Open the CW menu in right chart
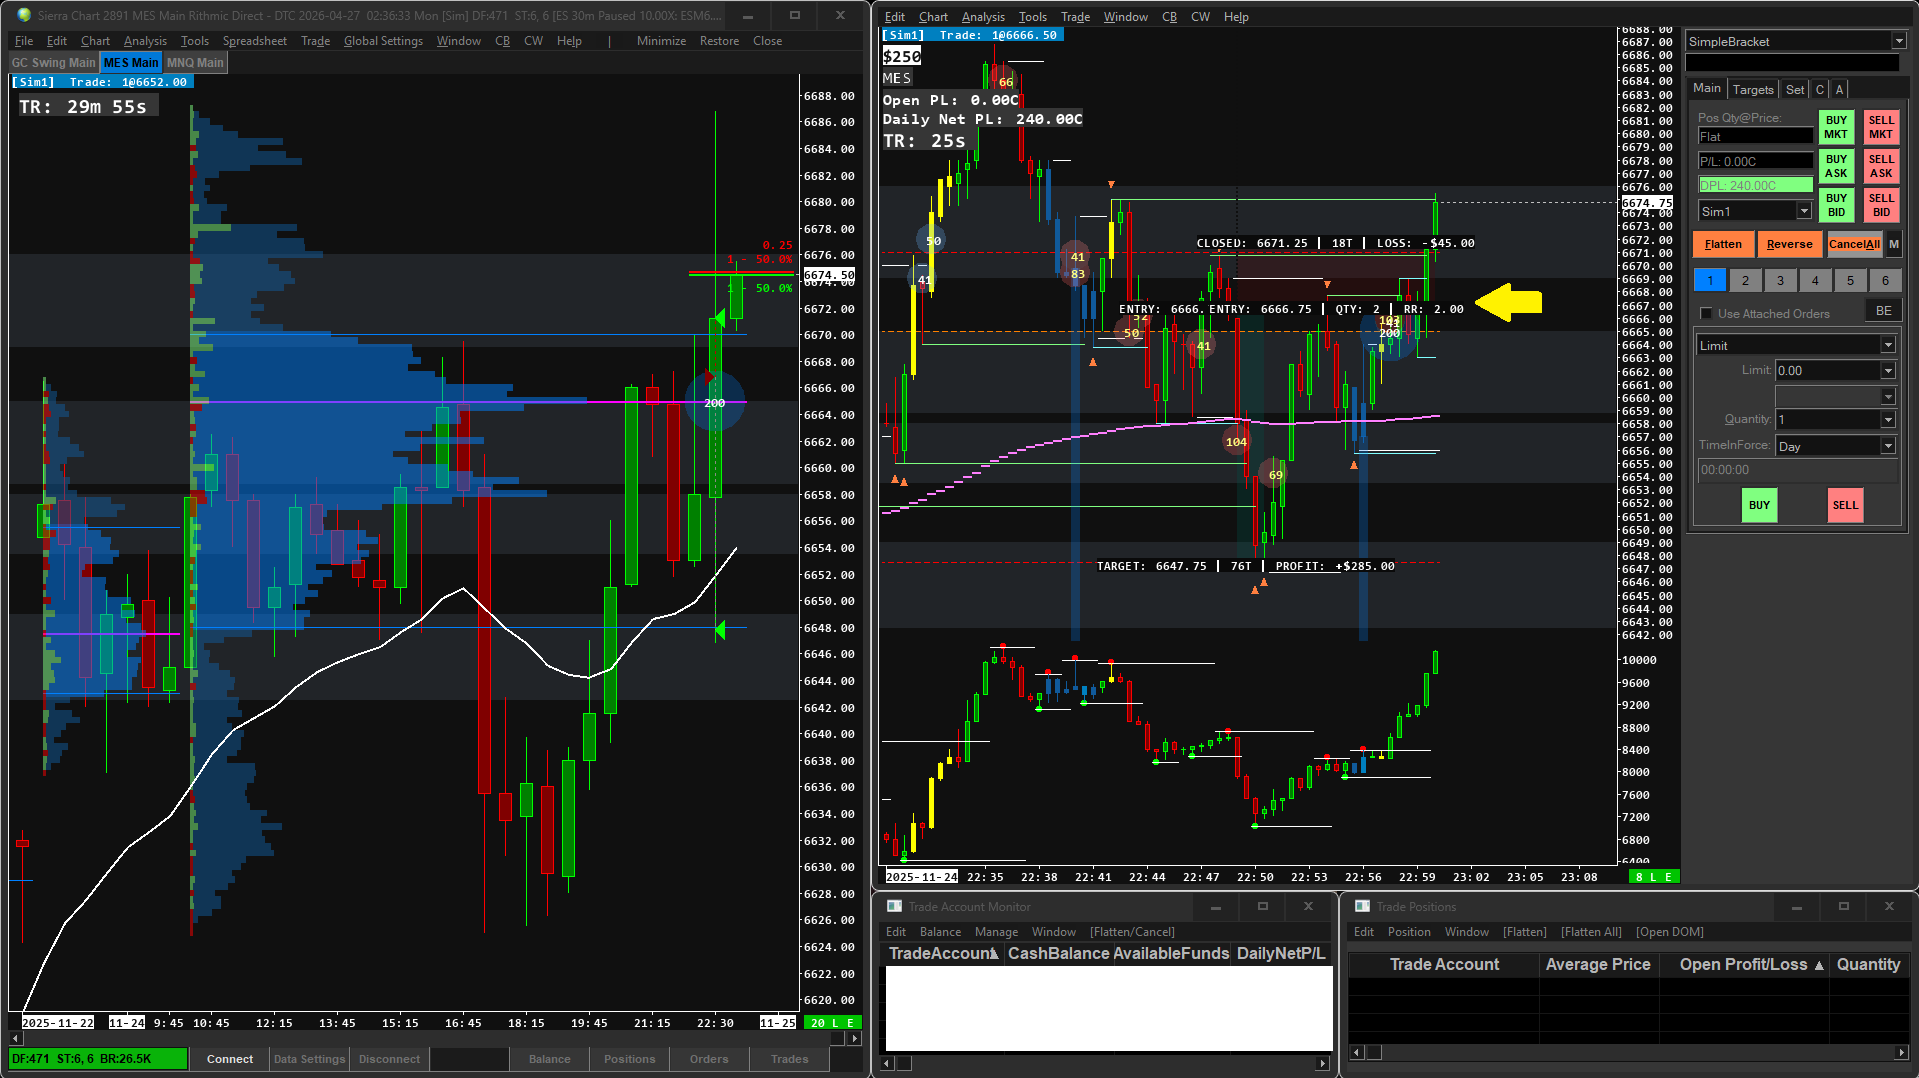Screen dimensions: 1919x1078 [x=1200, y=17]
